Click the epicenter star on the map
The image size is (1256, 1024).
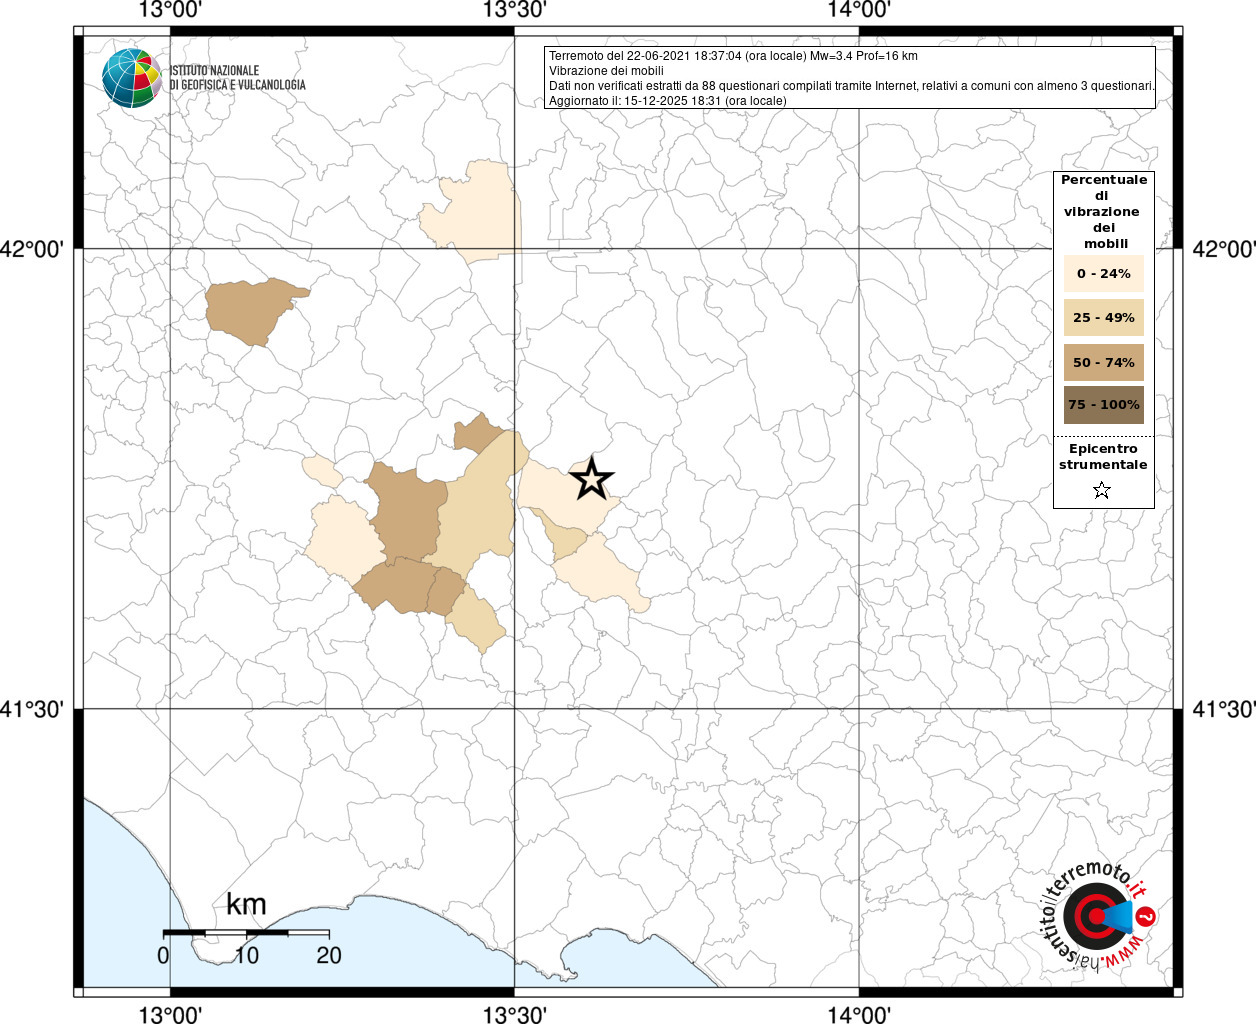coord(591,480)
